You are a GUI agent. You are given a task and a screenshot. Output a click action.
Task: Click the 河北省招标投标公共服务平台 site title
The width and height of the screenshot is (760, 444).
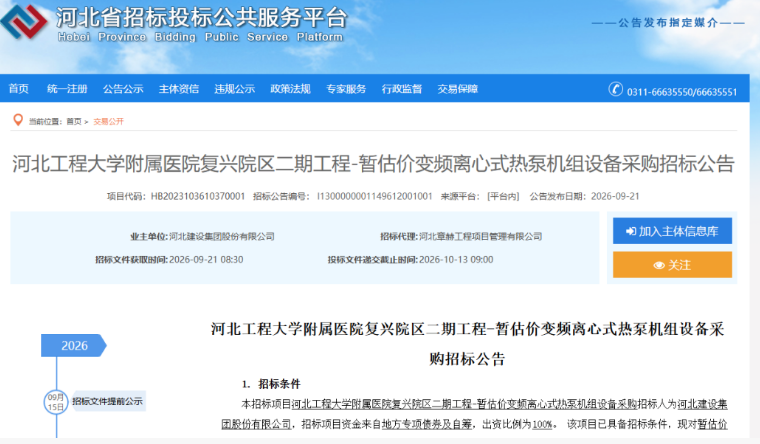pyautogui.click(x=202, y=18)
